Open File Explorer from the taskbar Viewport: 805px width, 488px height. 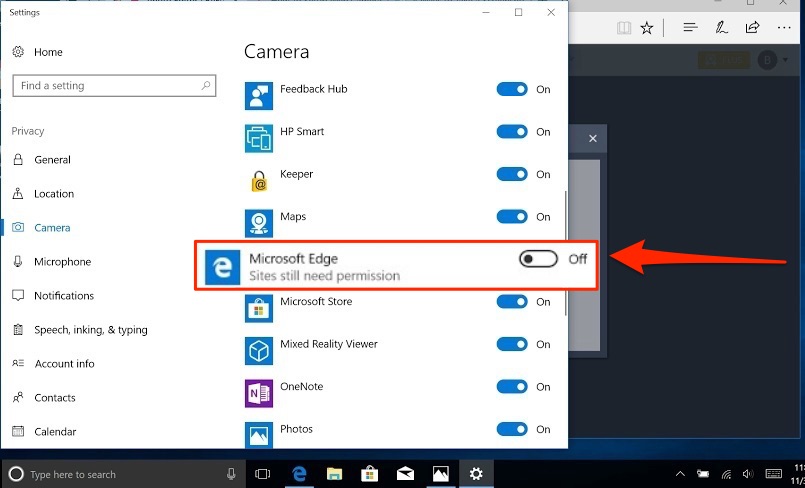(334, 474)
